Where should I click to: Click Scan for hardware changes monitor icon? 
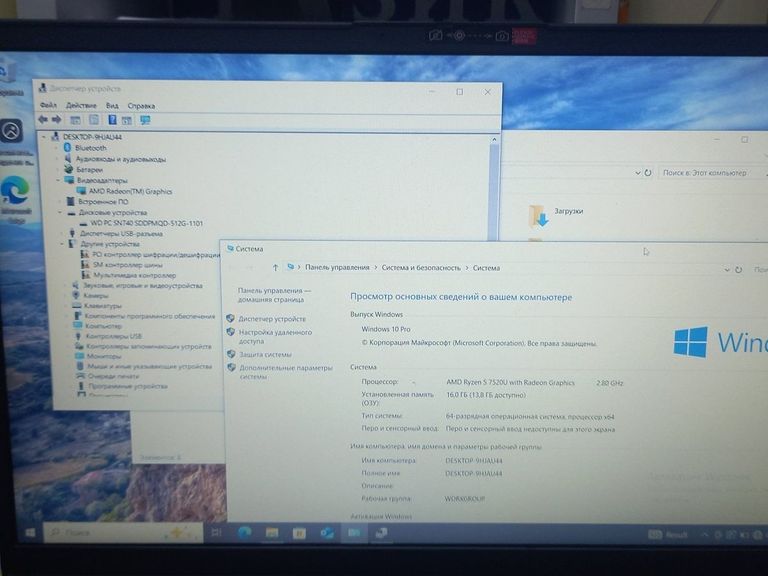[145, 120]
